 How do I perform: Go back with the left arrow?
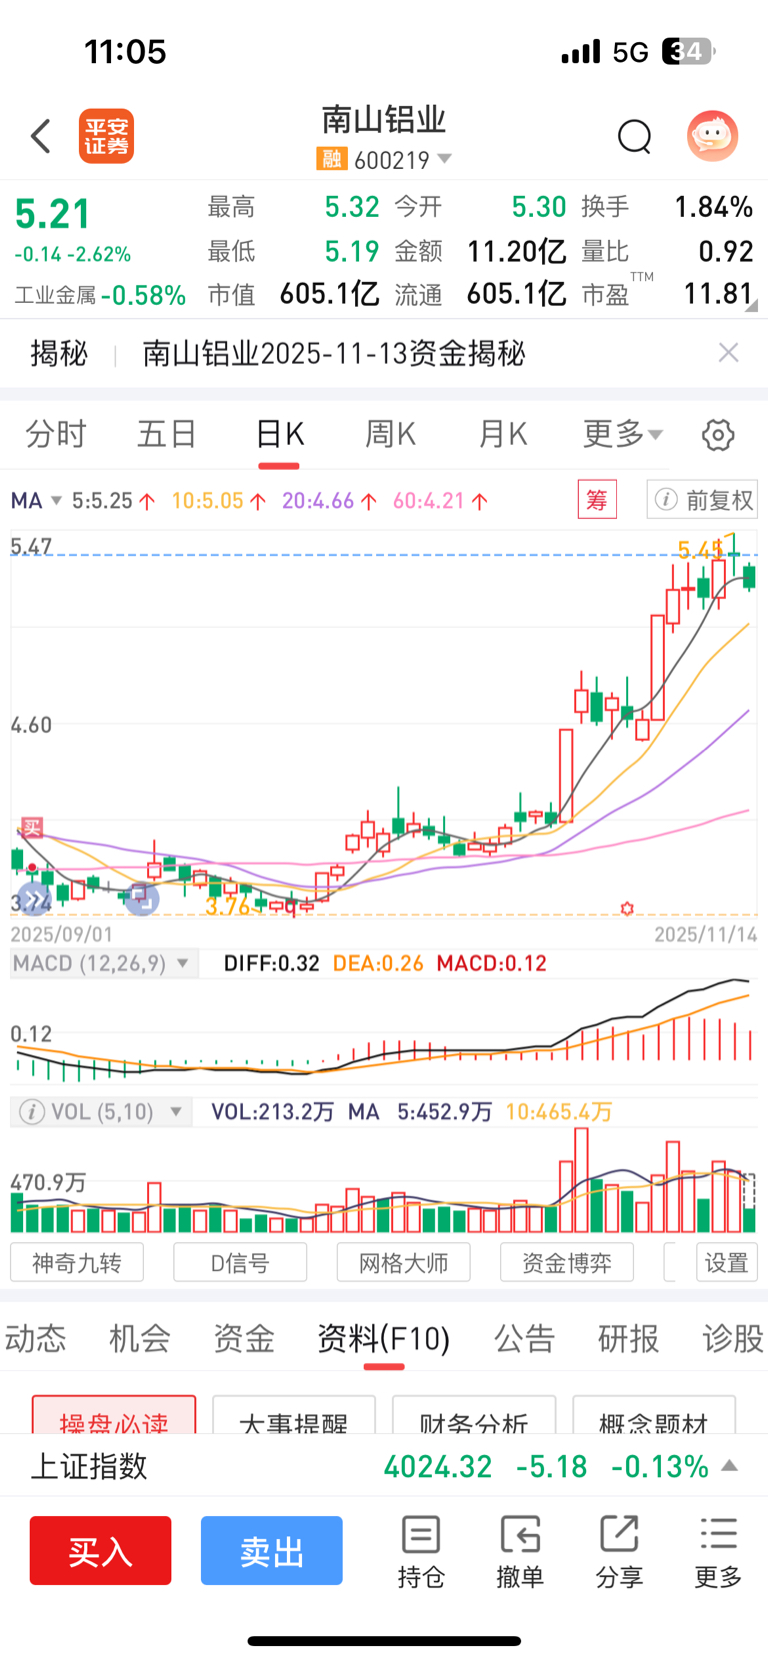click(x=41, y=136)
